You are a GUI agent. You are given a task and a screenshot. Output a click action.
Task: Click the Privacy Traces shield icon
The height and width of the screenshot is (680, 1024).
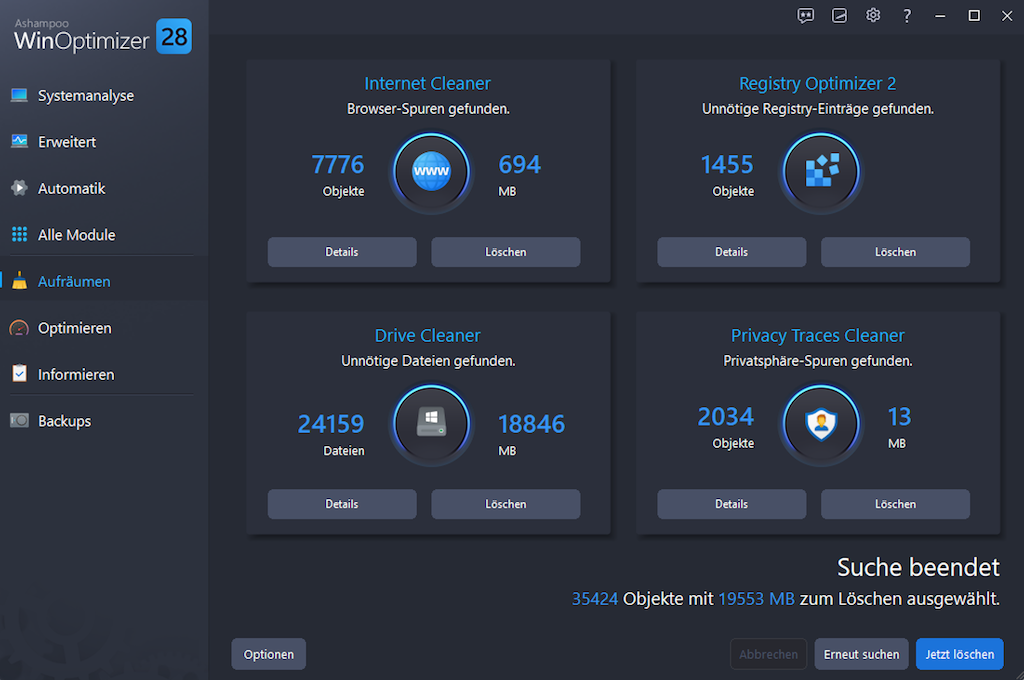(821, 424)
